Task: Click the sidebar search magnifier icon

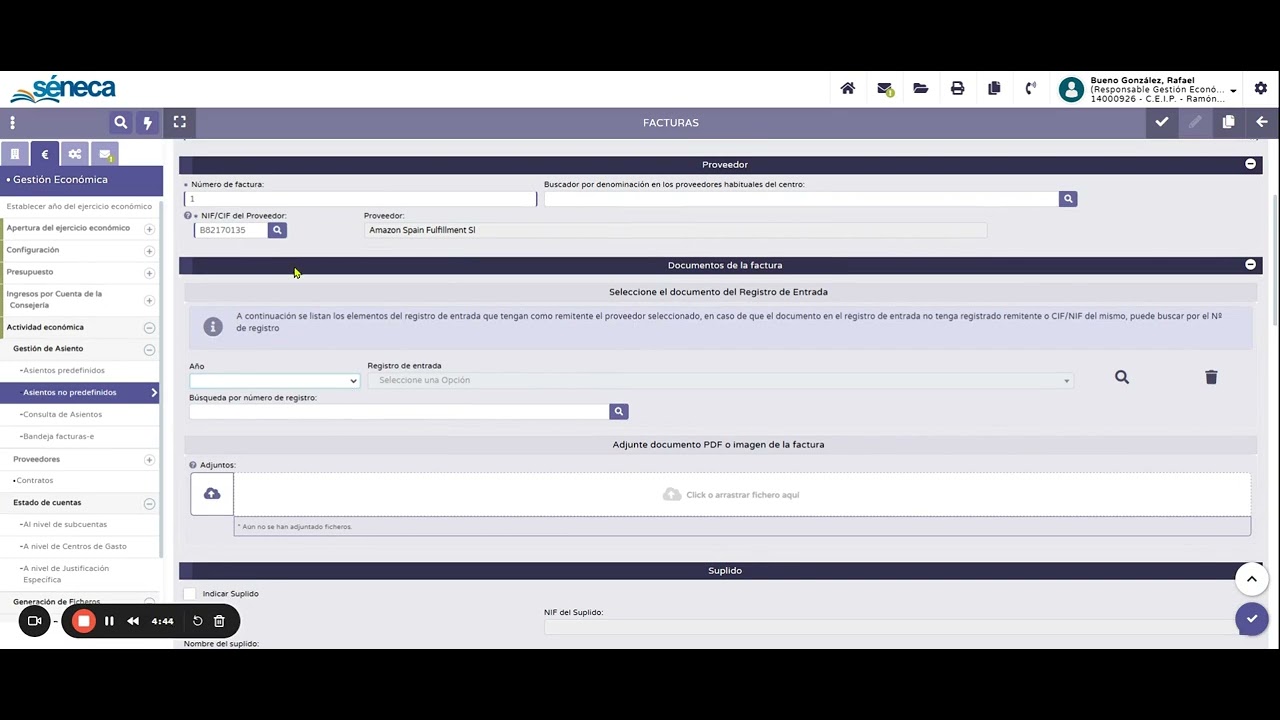Action: (121, 122)
